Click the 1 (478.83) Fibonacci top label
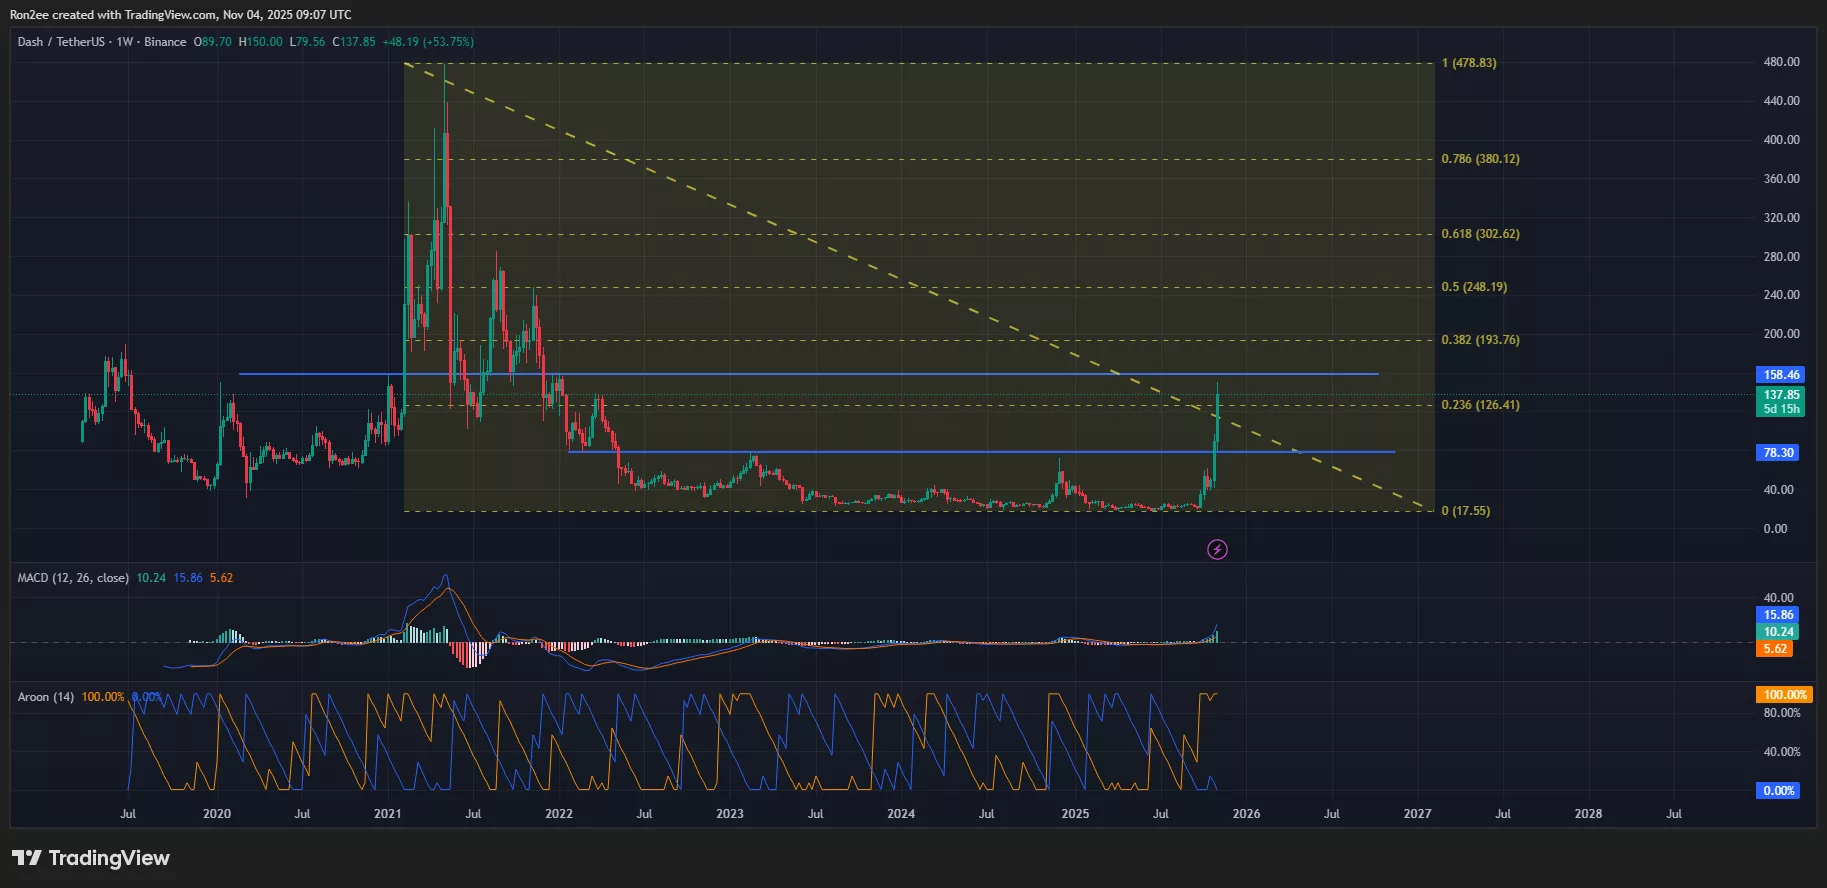Screen dimensions: 1827x888 point(1469,63)
